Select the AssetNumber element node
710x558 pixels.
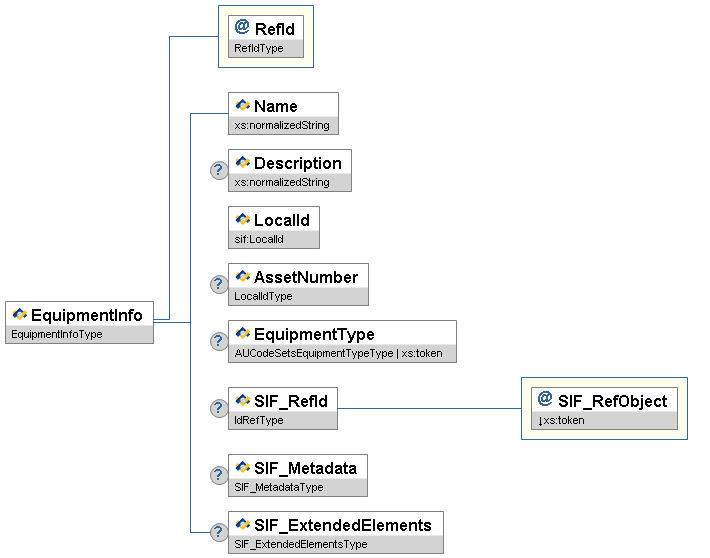[305, 277]
